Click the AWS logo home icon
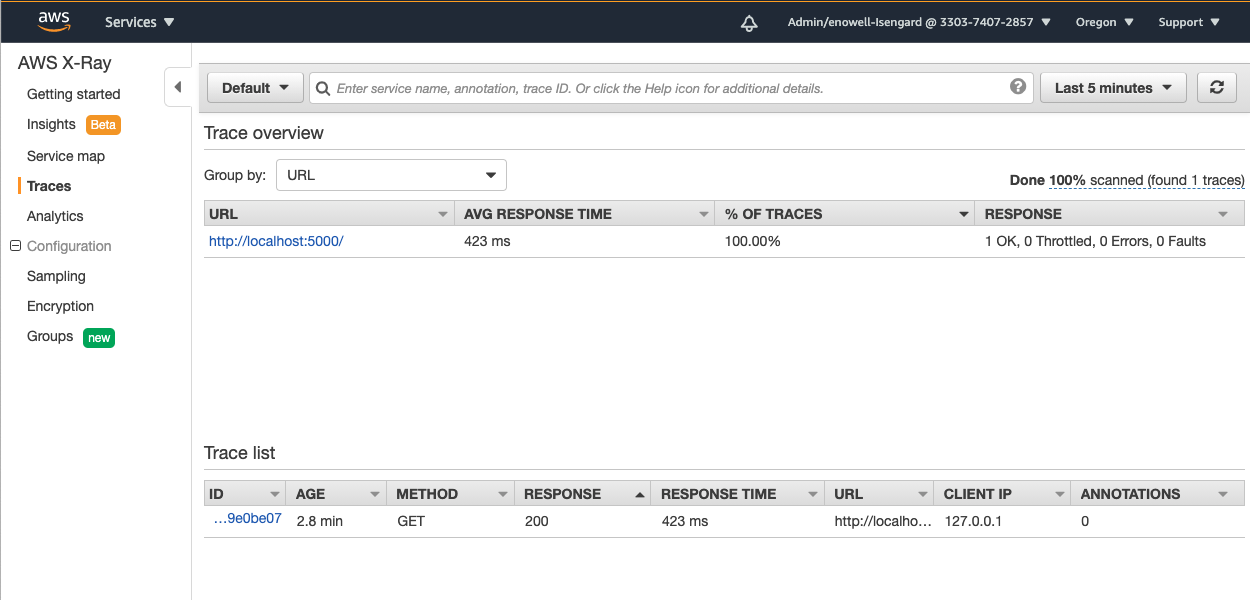 click(x=54, y=21)
